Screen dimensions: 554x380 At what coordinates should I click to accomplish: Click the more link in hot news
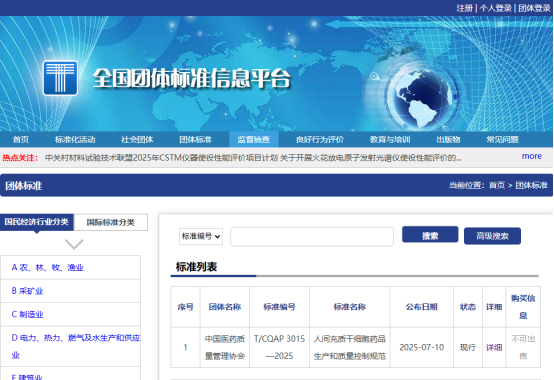pyautogui.click(x=532, y=156)
